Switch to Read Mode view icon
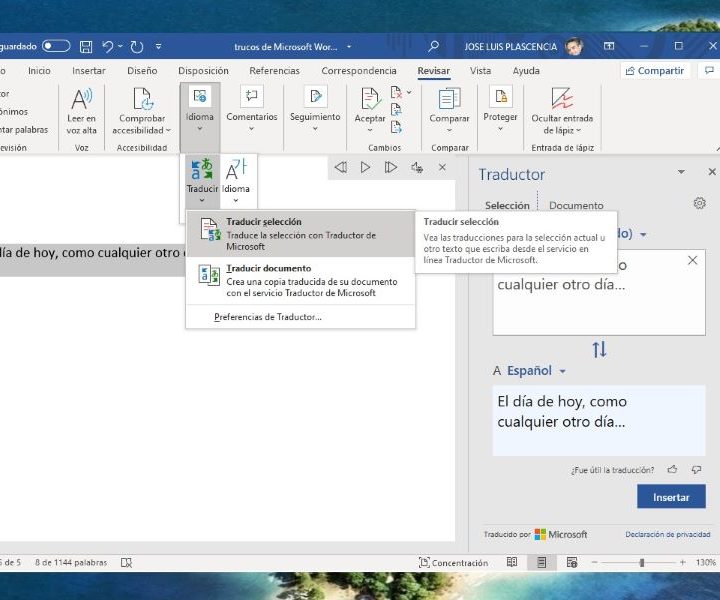Image resolution: width=720 pixels, height=600 pixels. (512, 562)
